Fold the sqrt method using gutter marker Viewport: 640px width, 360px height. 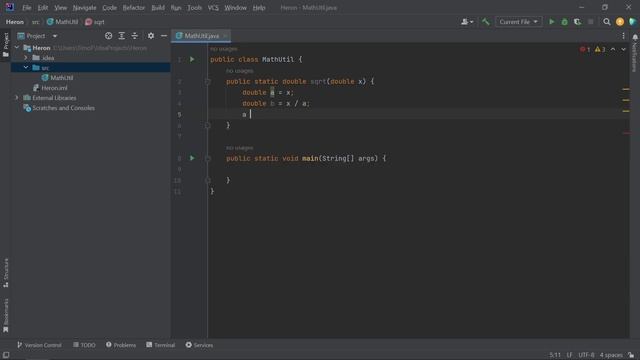[207, 82]
